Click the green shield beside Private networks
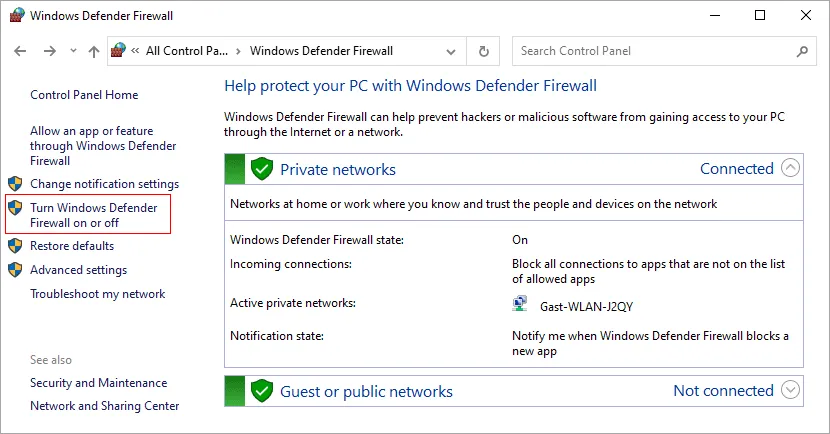This screenshot has height=434, width=830. pyautogui.click(x=262, y=169)
